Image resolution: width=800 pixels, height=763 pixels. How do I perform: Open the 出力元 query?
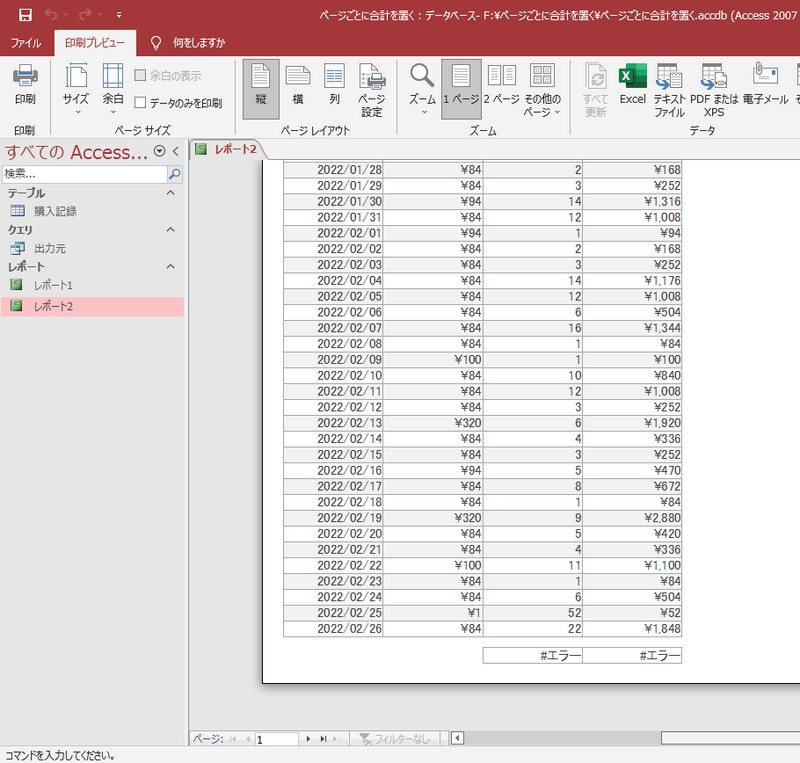(x=50, y=249)
